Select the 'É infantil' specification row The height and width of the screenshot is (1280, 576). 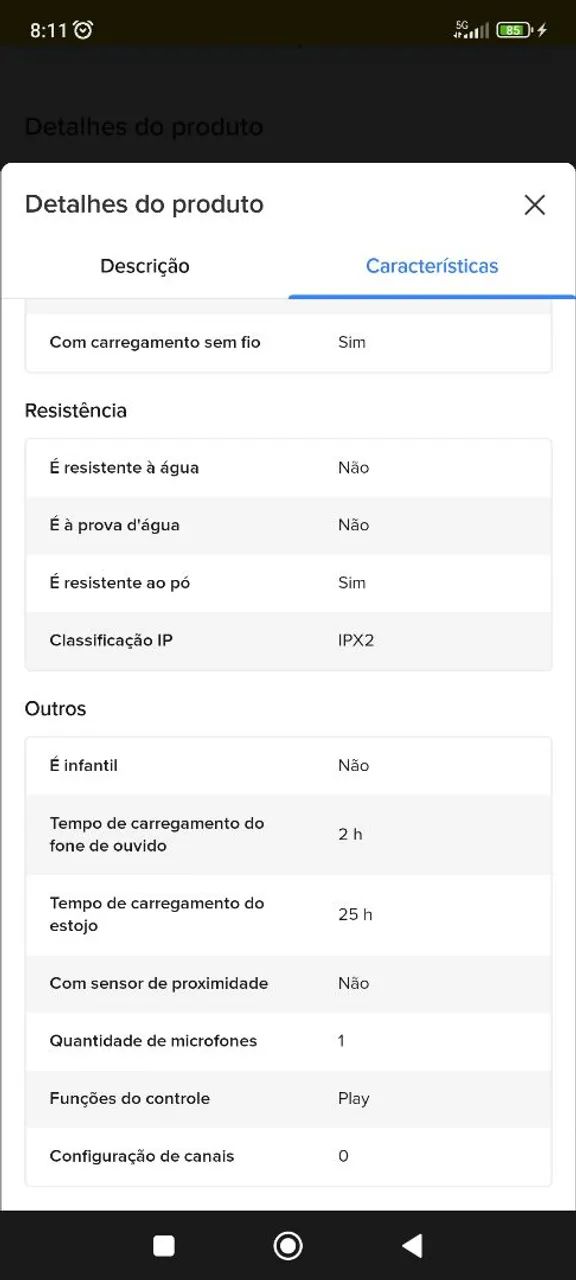(x=288, y=765)
